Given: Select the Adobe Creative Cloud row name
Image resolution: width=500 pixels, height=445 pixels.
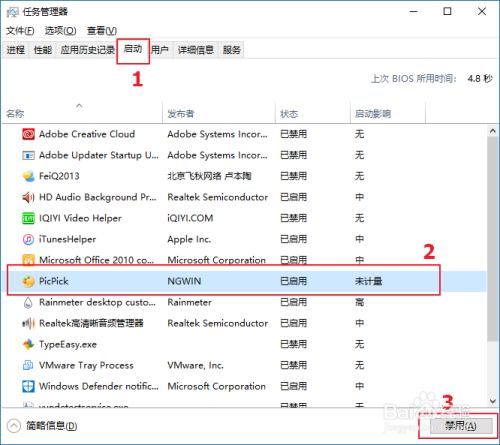Looking at the screenshot, I should pos(87,134).
